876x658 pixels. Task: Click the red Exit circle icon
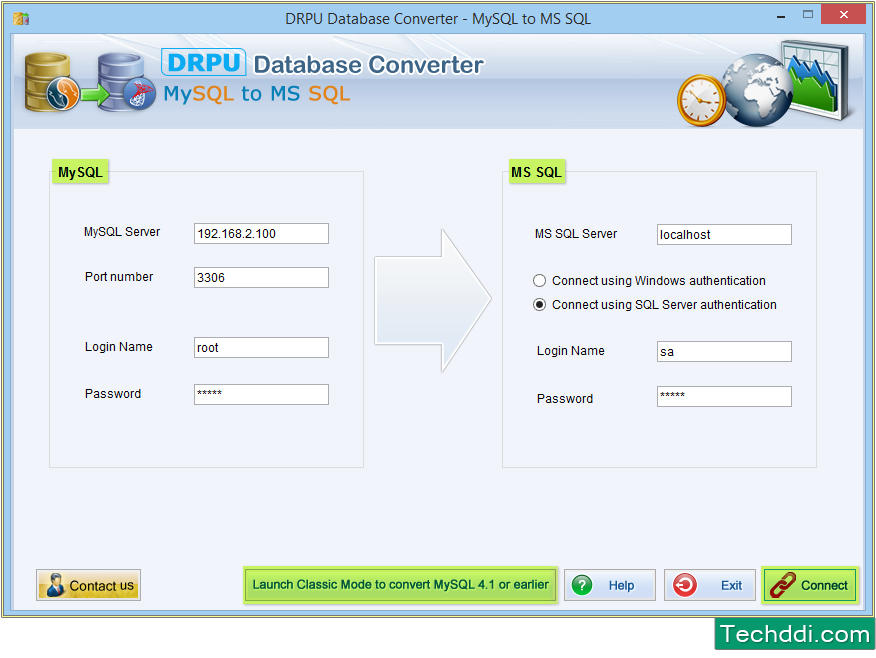coord(685,585)
